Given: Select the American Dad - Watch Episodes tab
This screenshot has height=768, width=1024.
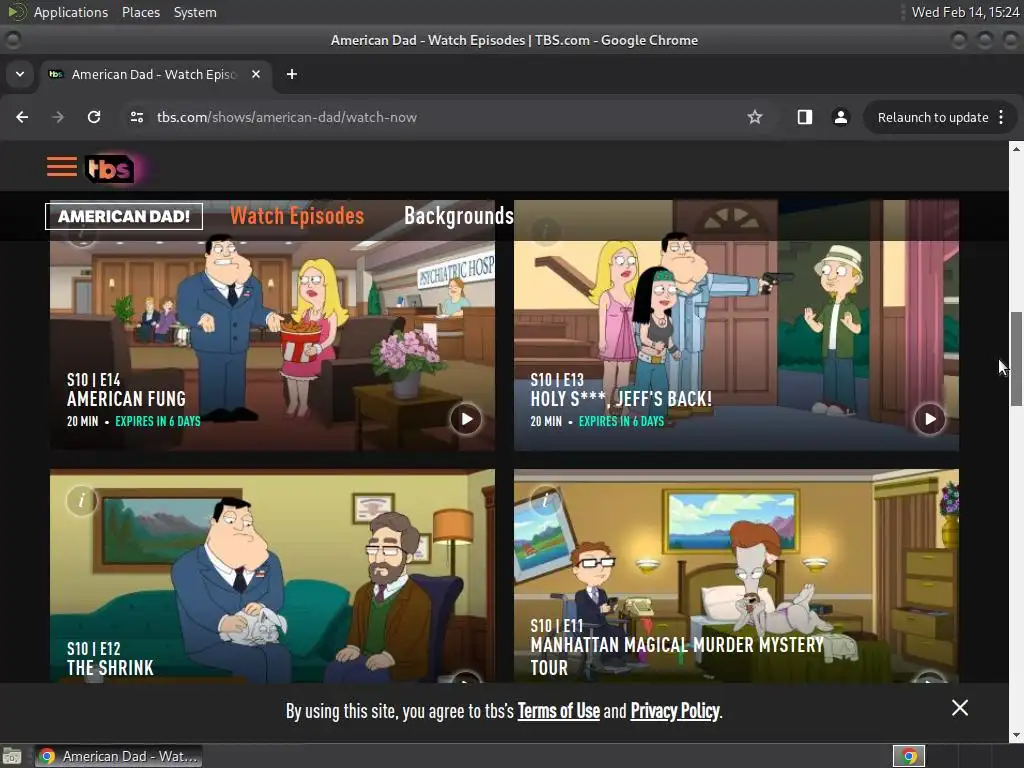Looking at the screenshot, I should pyautogui.click(x=153, y=74).
